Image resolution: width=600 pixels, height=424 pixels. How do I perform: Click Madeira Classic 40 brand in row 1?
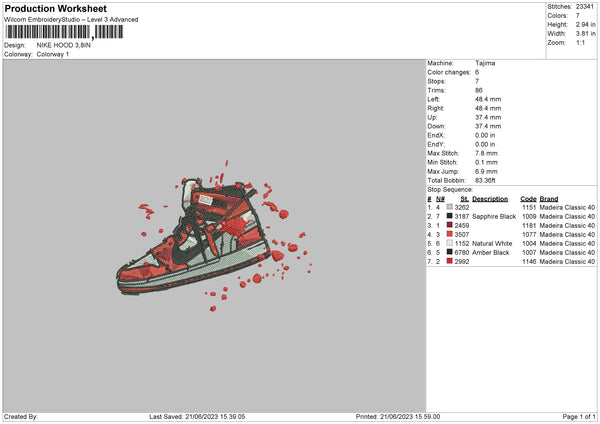(567, 207)
